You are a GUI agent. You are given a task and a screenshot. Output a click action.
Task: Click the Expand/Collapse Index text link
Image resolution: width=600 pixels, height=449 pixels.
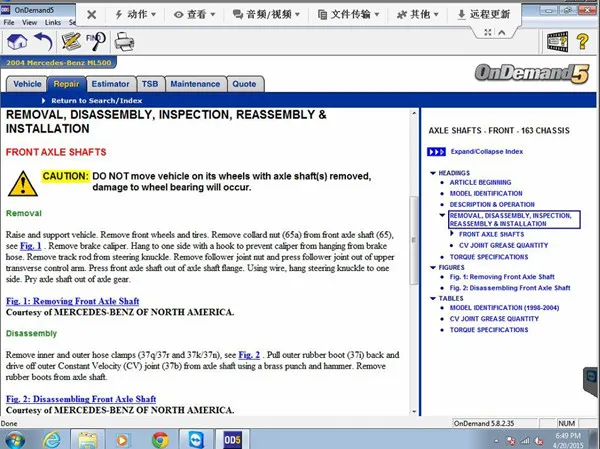pyautogui.click(x=487, y=152)
